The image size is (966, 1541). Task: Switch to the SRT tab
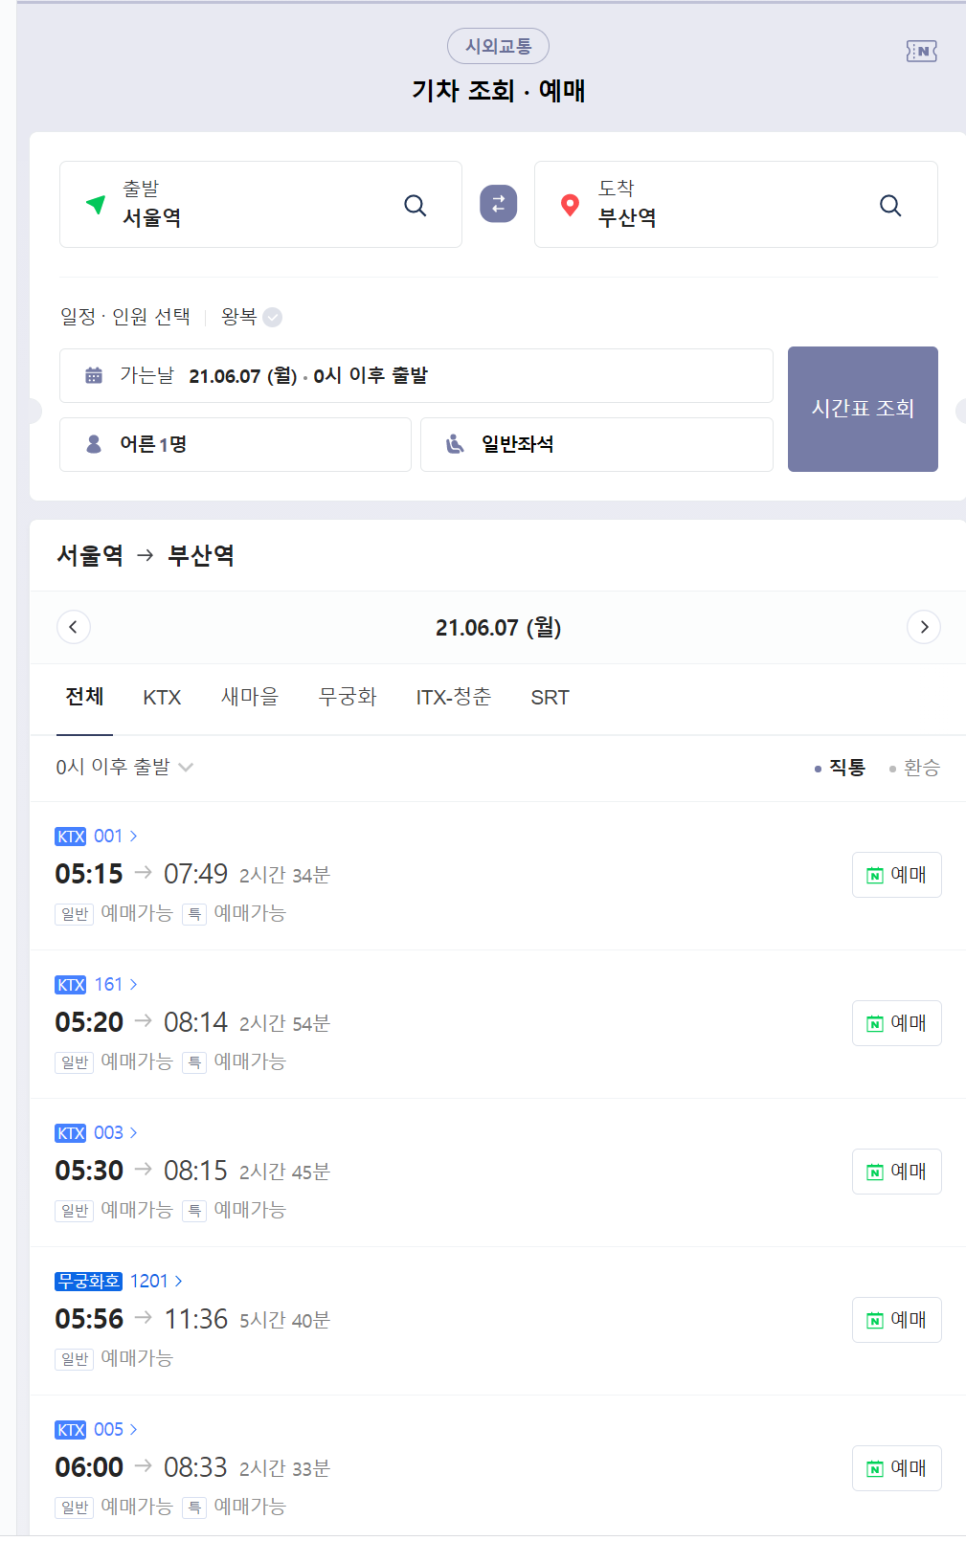point(550,697)
